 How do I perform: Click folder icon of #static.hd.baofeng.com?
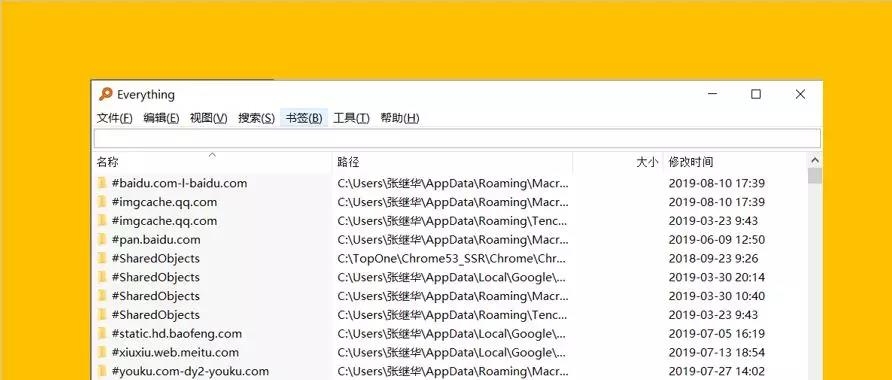[x=102, y=333]
